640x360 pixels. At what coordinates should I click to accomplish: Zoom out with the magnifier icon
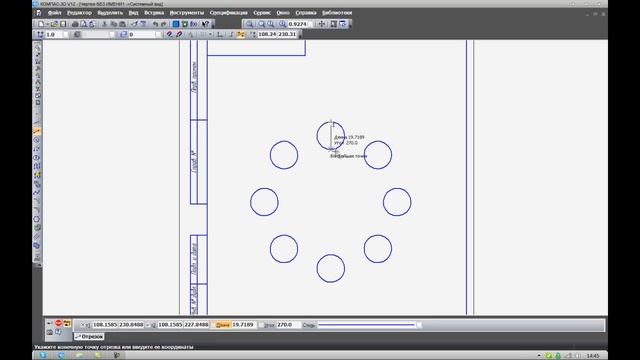pyautogui.click(x=271, y=24)
